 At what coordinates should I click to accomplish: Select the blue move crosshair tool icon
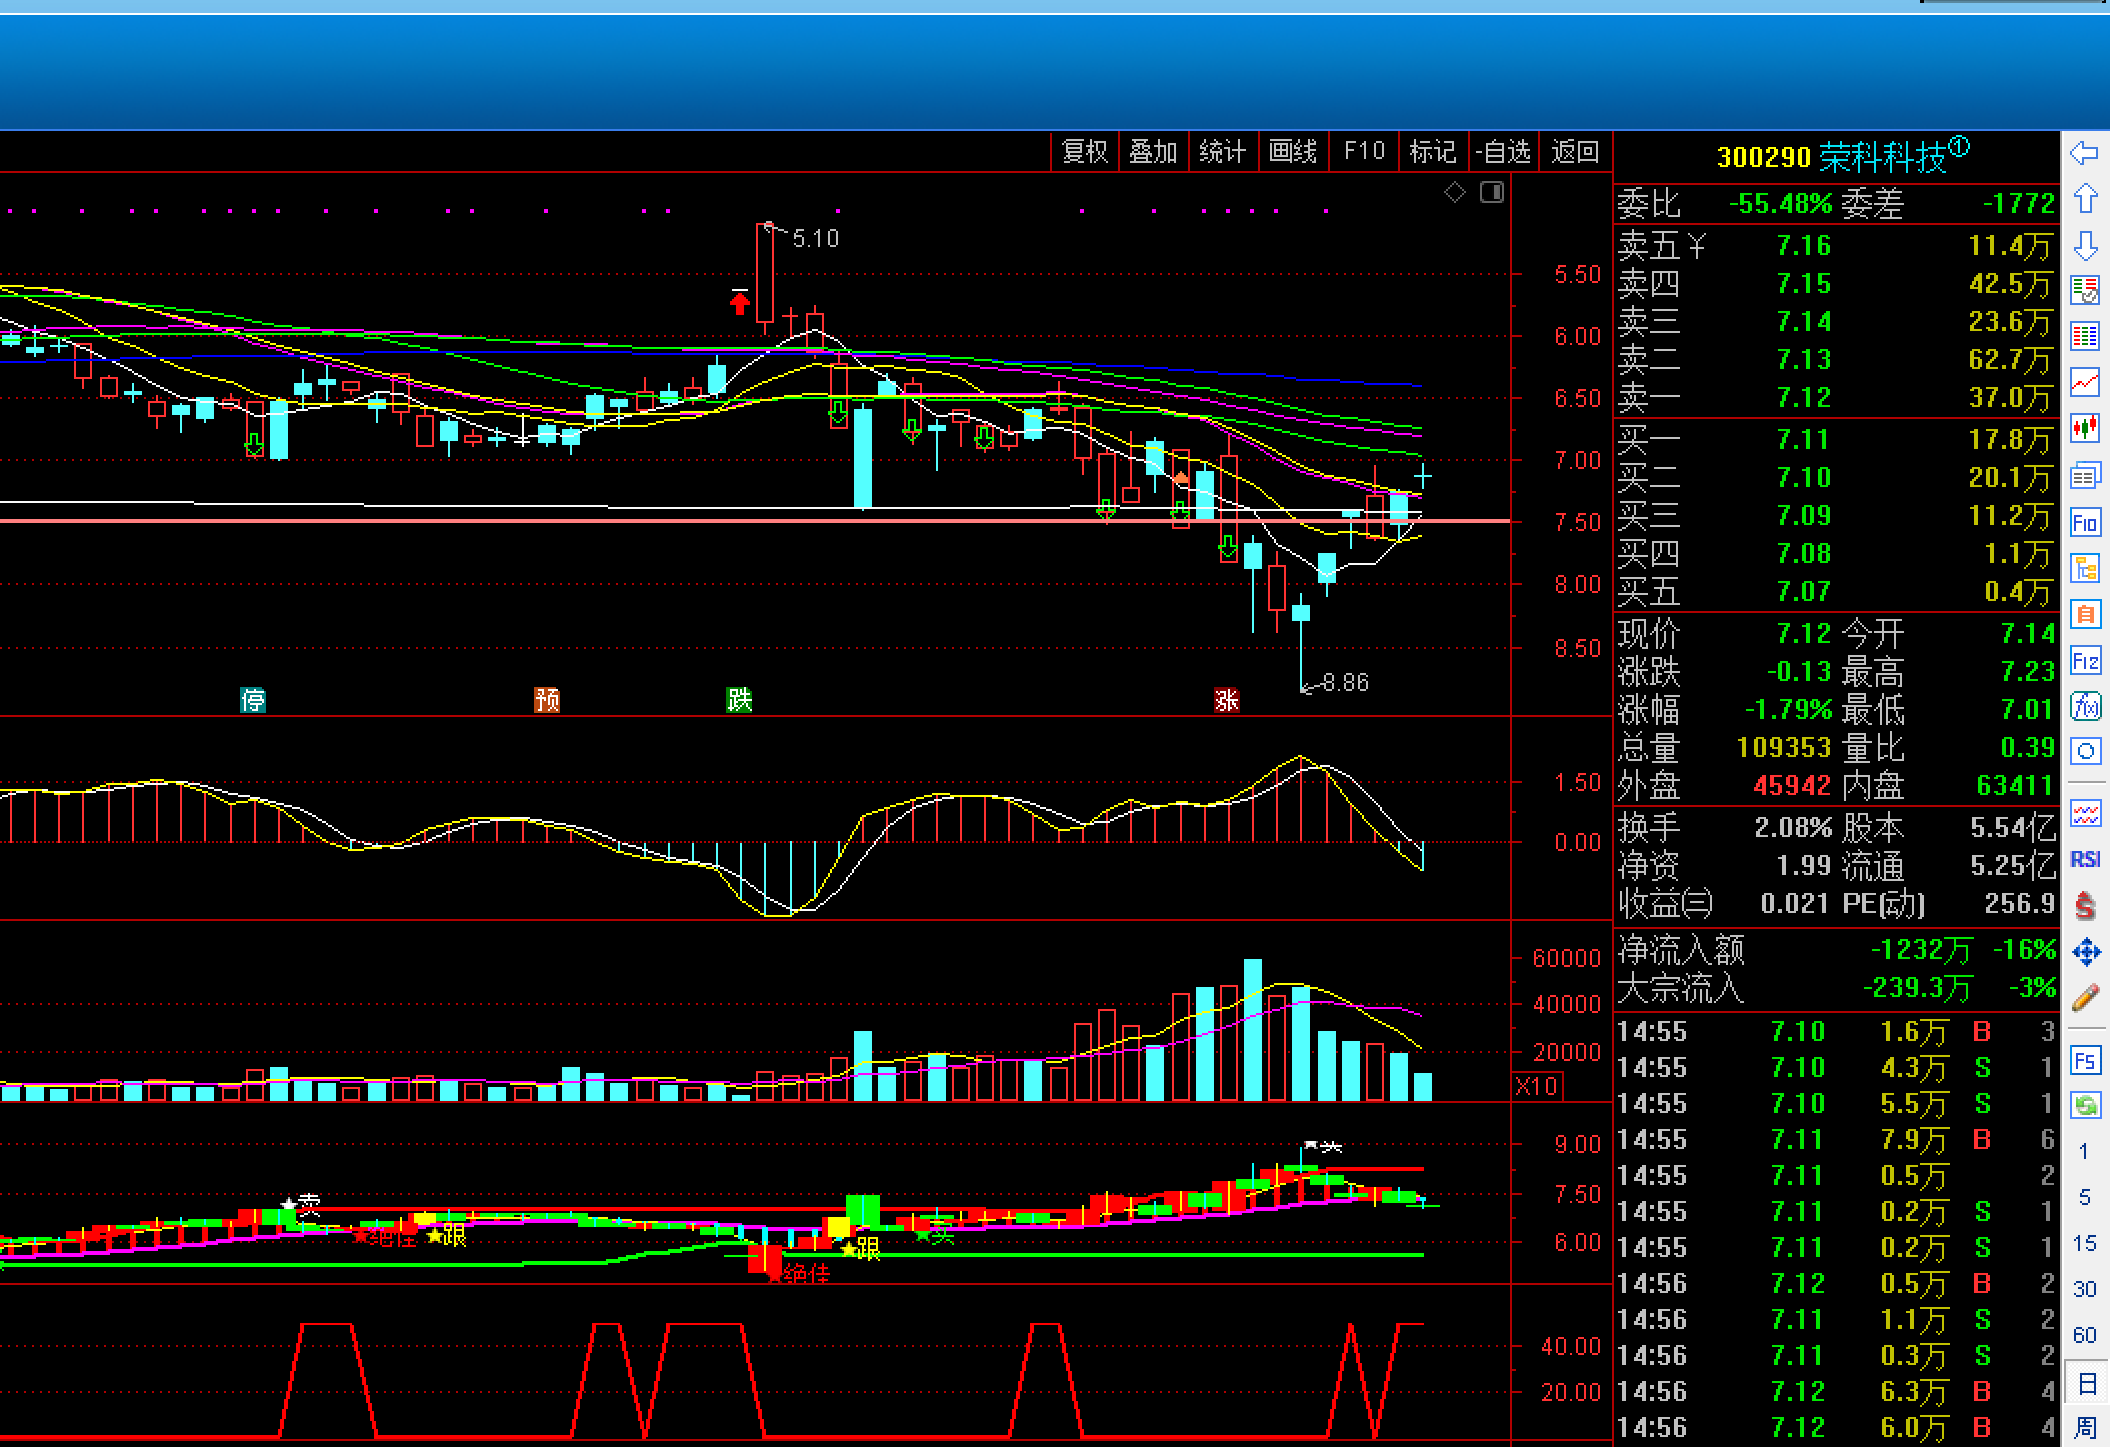pyautogui.click(x=2085, y=952)
